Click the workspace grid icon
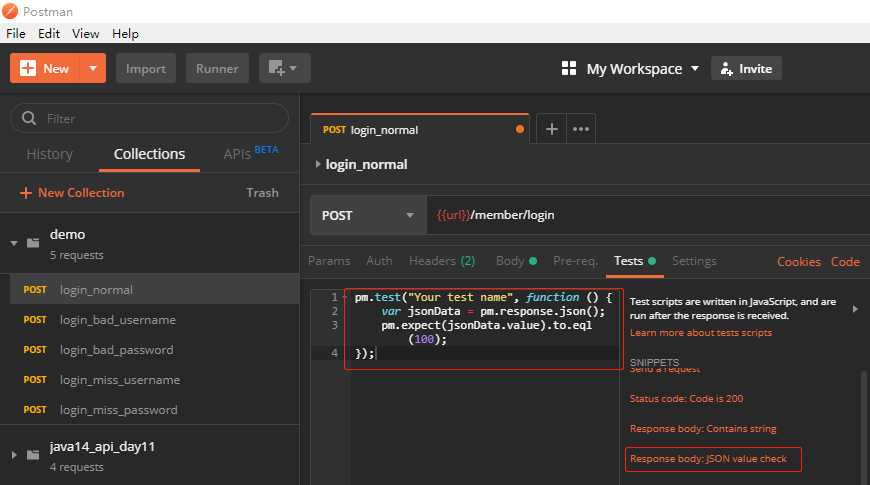 (x=569, y=68)
